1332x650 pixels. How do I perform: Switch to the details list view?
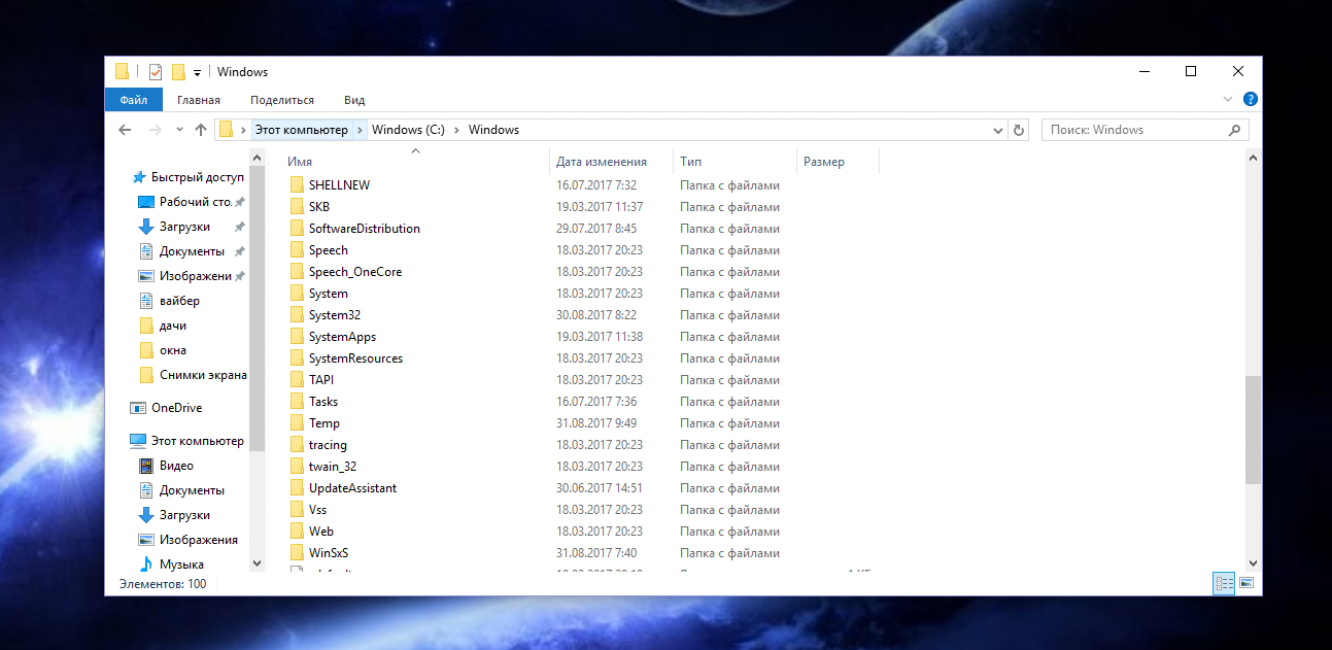[1223, 583]
